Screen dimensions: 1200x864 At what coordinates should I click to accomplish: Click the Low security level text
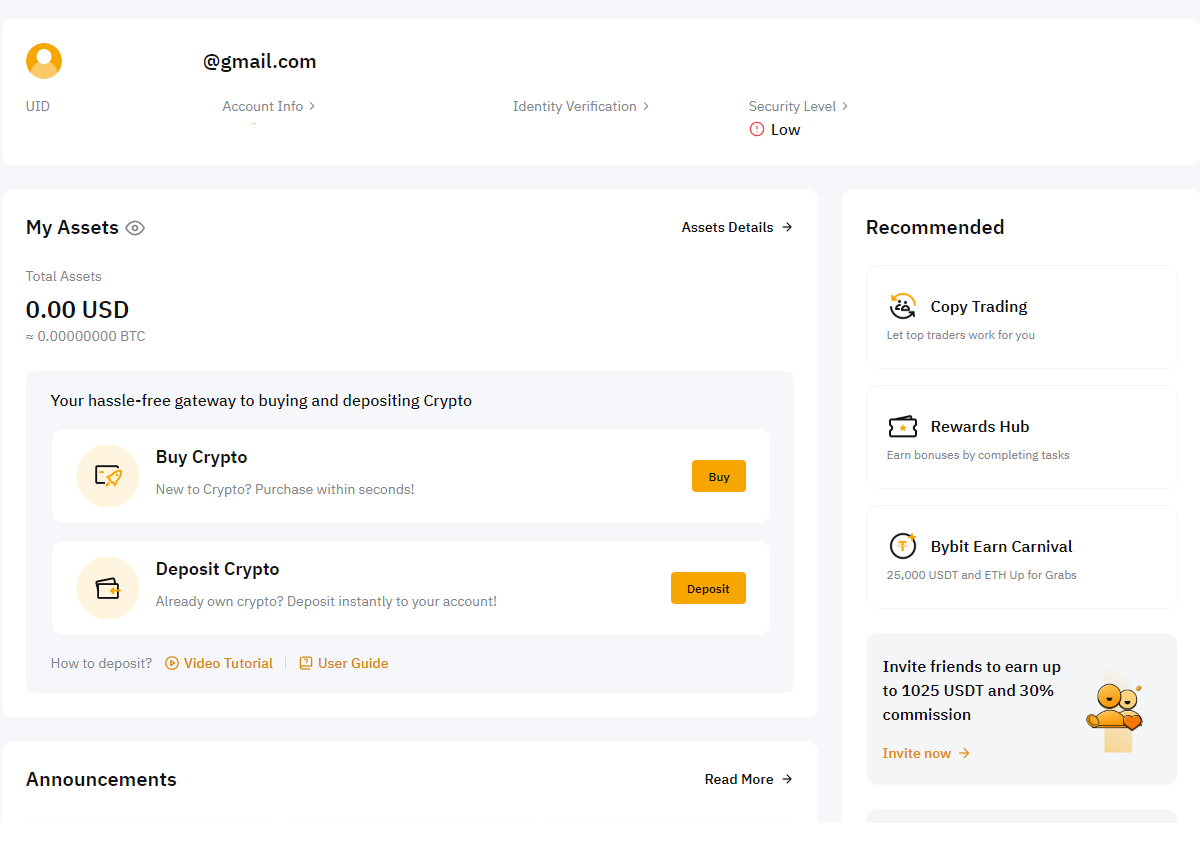tap(785, 129)
